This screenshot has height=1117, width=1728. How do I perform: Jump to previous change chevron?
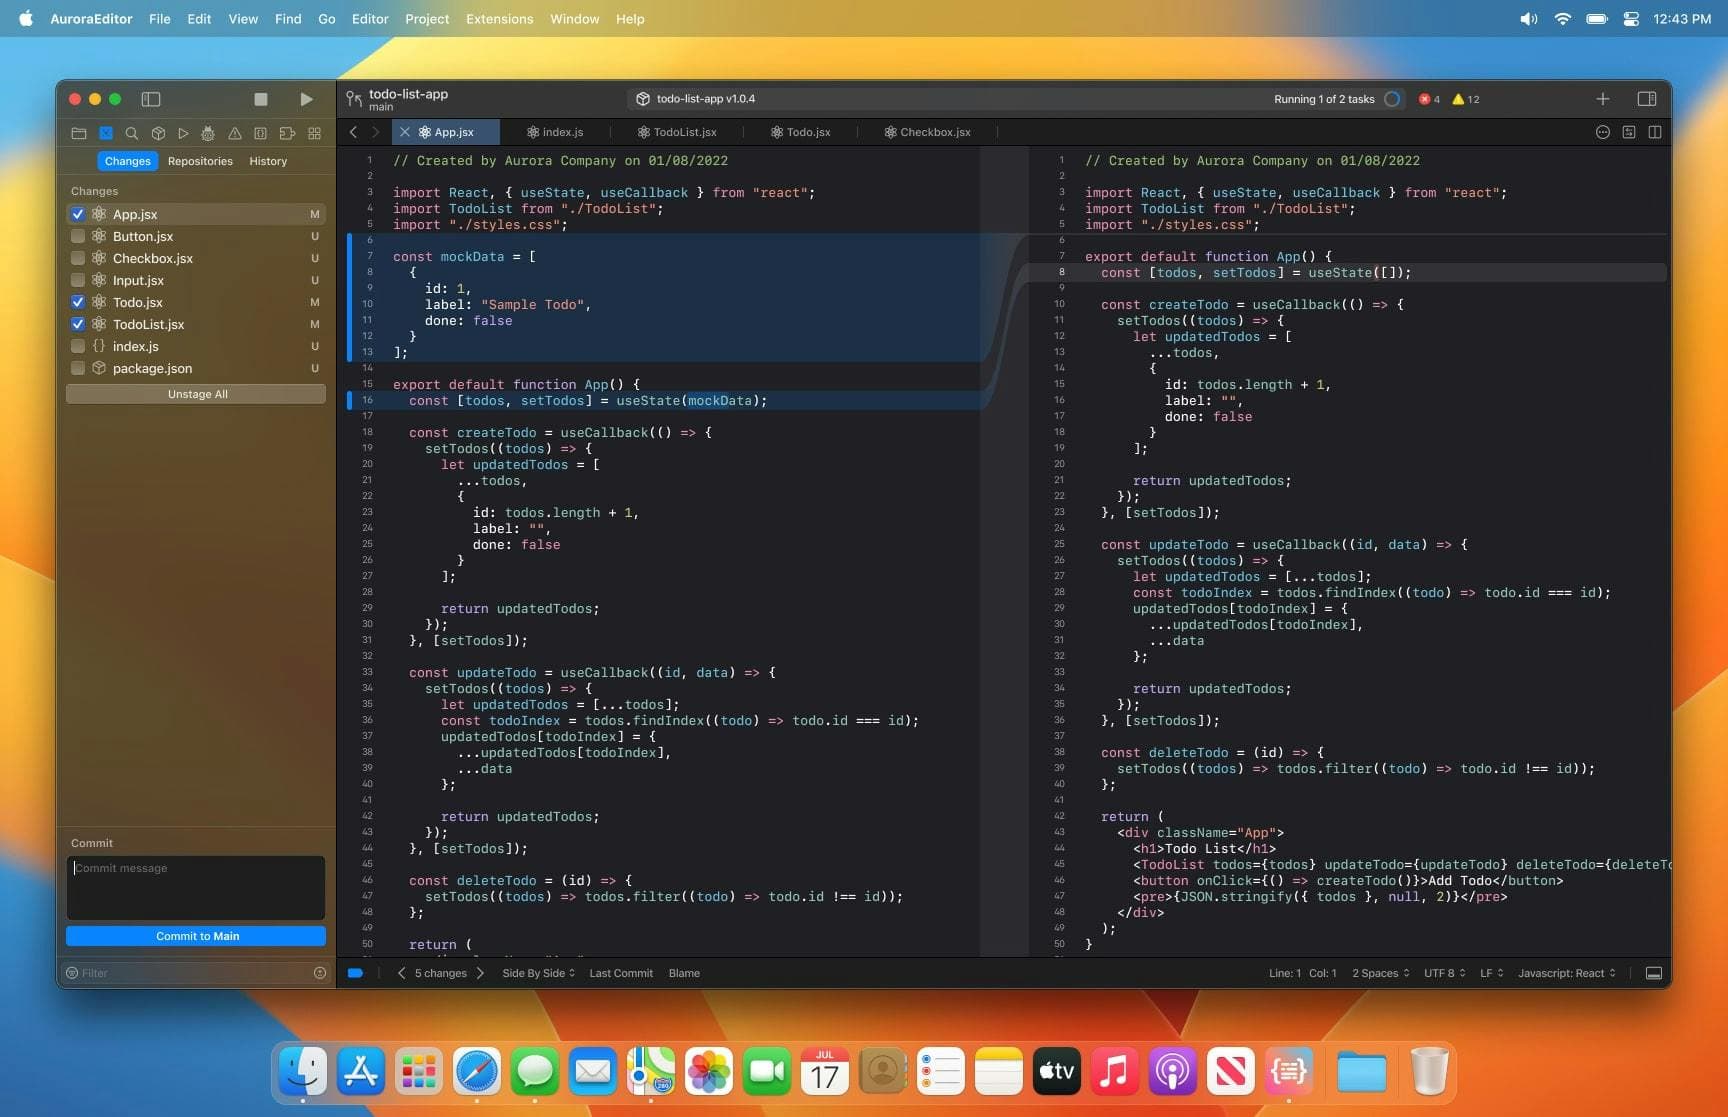point(402,973)
